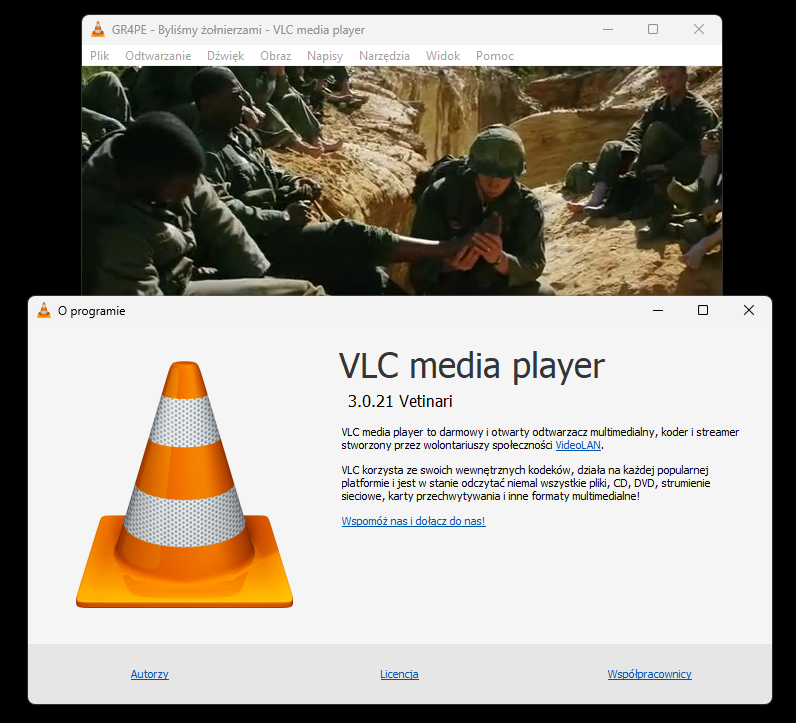
Task: Maximize the 'O programie' dialog
Action: (703, 310)
